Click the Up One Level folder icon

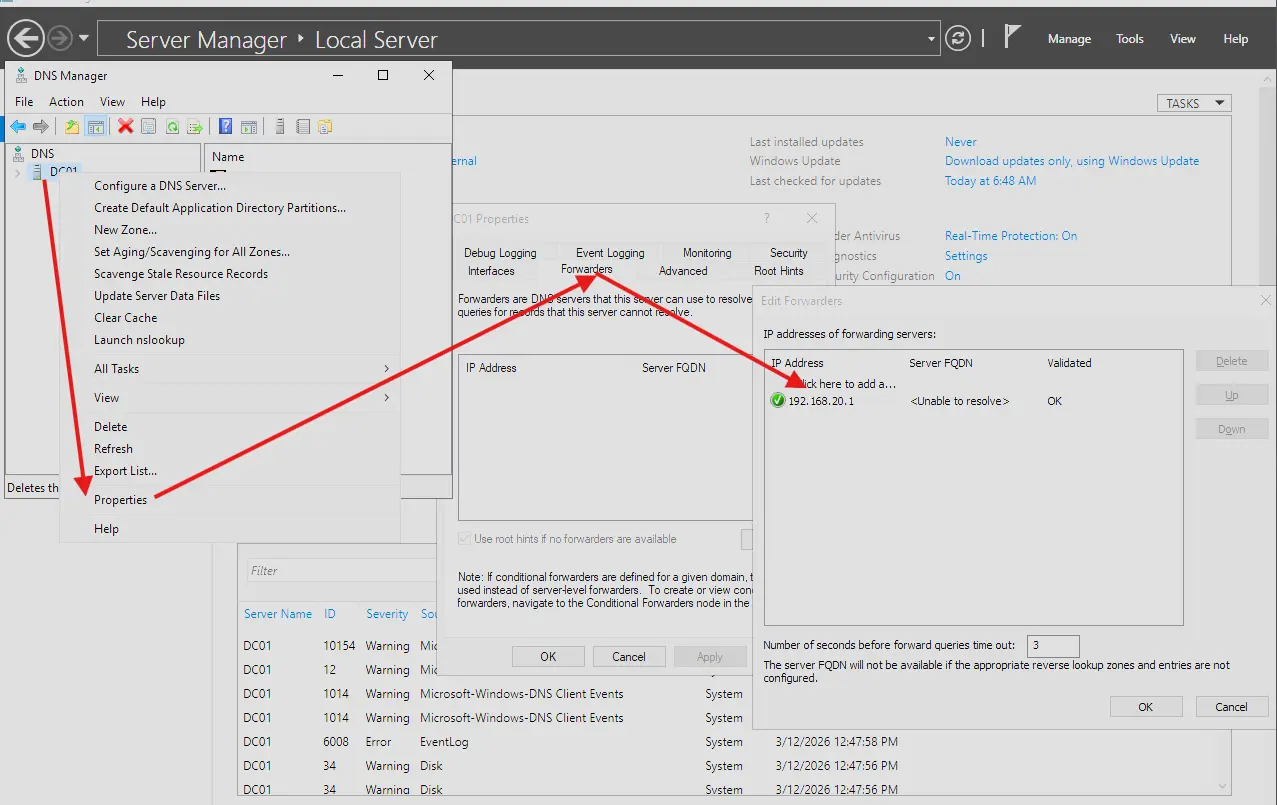[72, 126]
